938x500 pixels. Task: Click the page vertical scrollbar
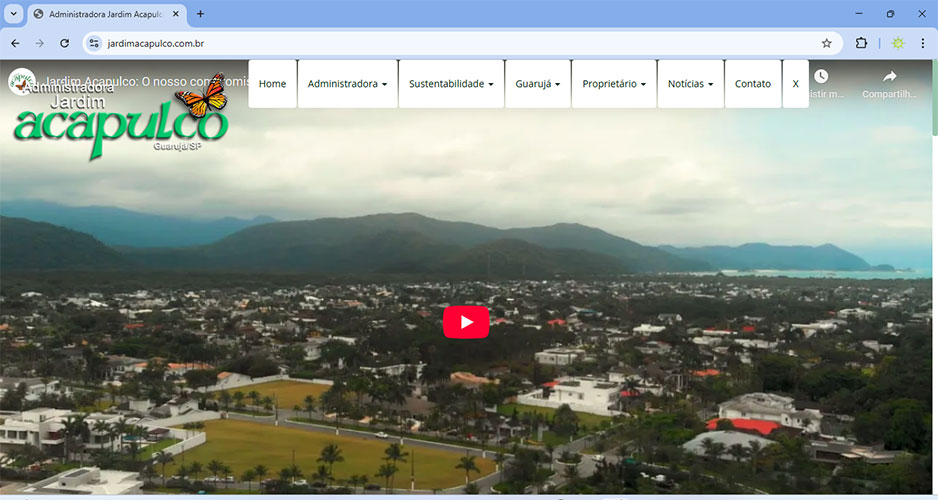tap(934, 96)
